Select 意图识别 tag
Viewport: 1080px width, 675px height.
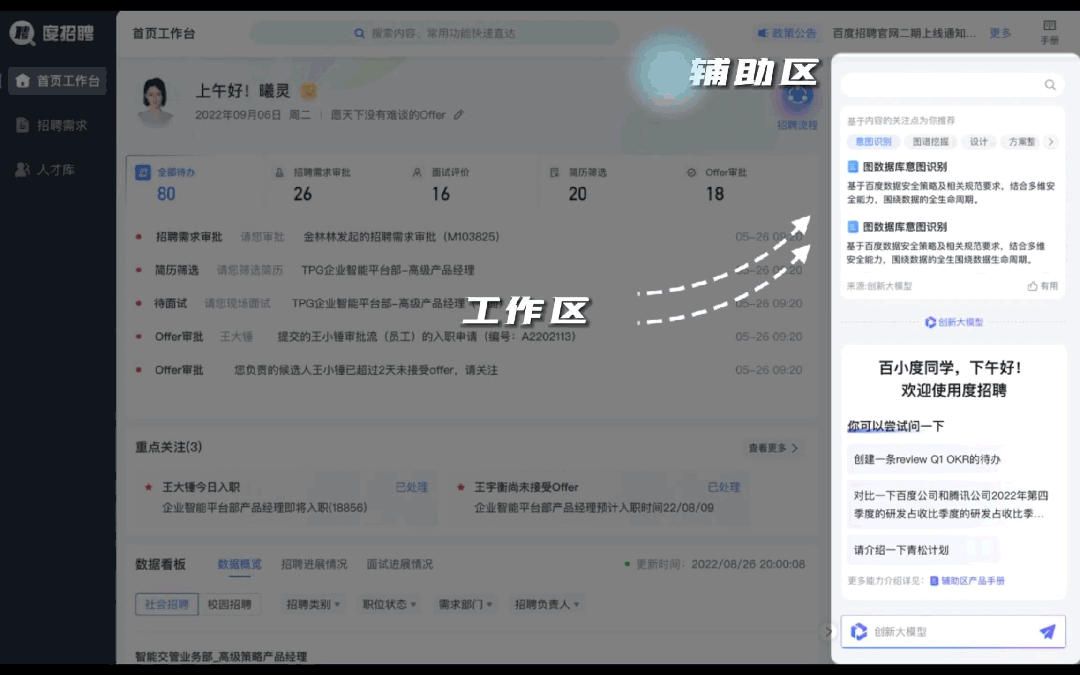[x=873, y=142]
